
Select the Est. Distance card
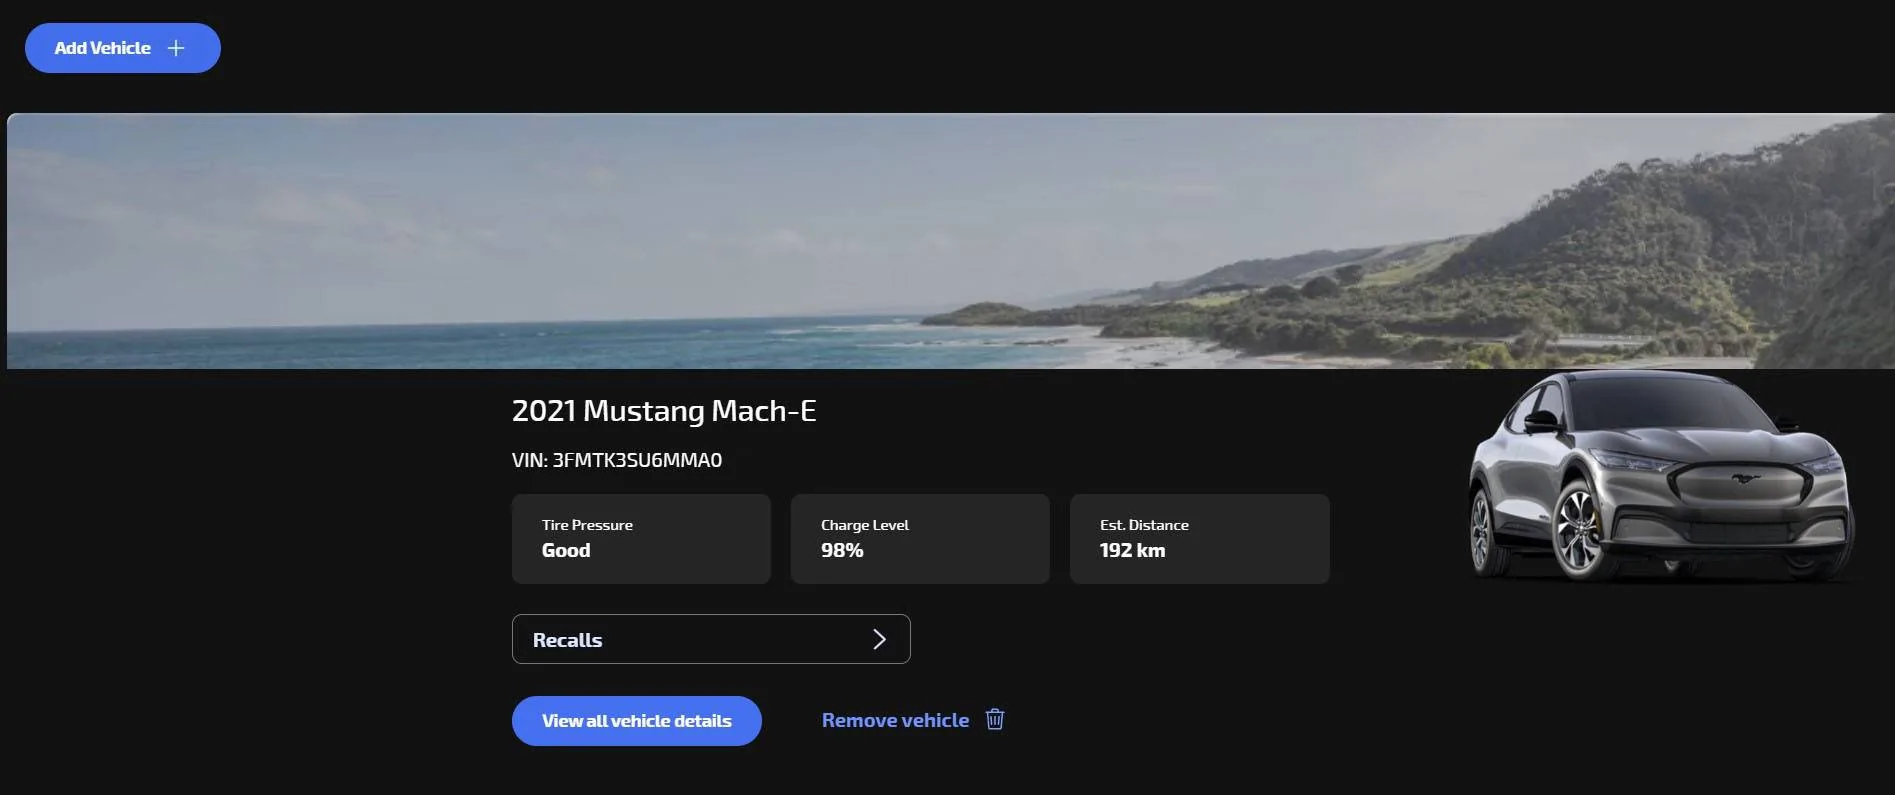[1200, 539]
